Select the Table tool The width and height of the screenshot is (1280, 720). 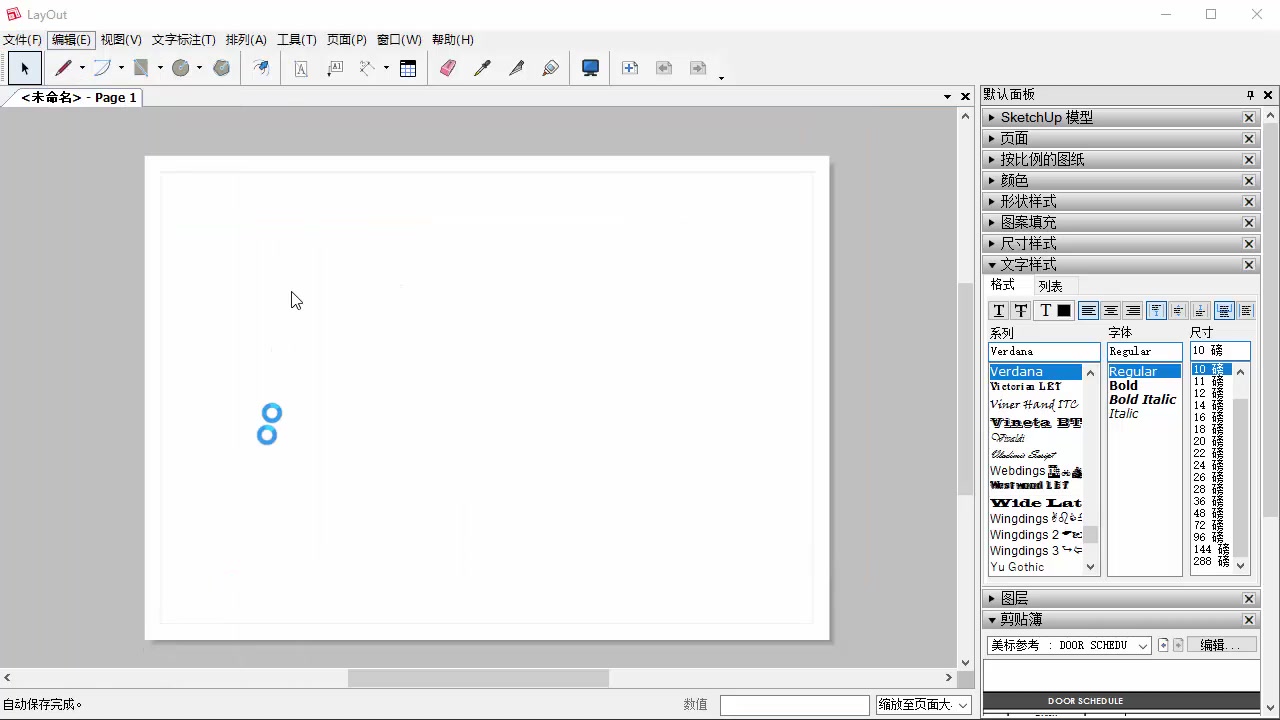(x=408, y=68)
